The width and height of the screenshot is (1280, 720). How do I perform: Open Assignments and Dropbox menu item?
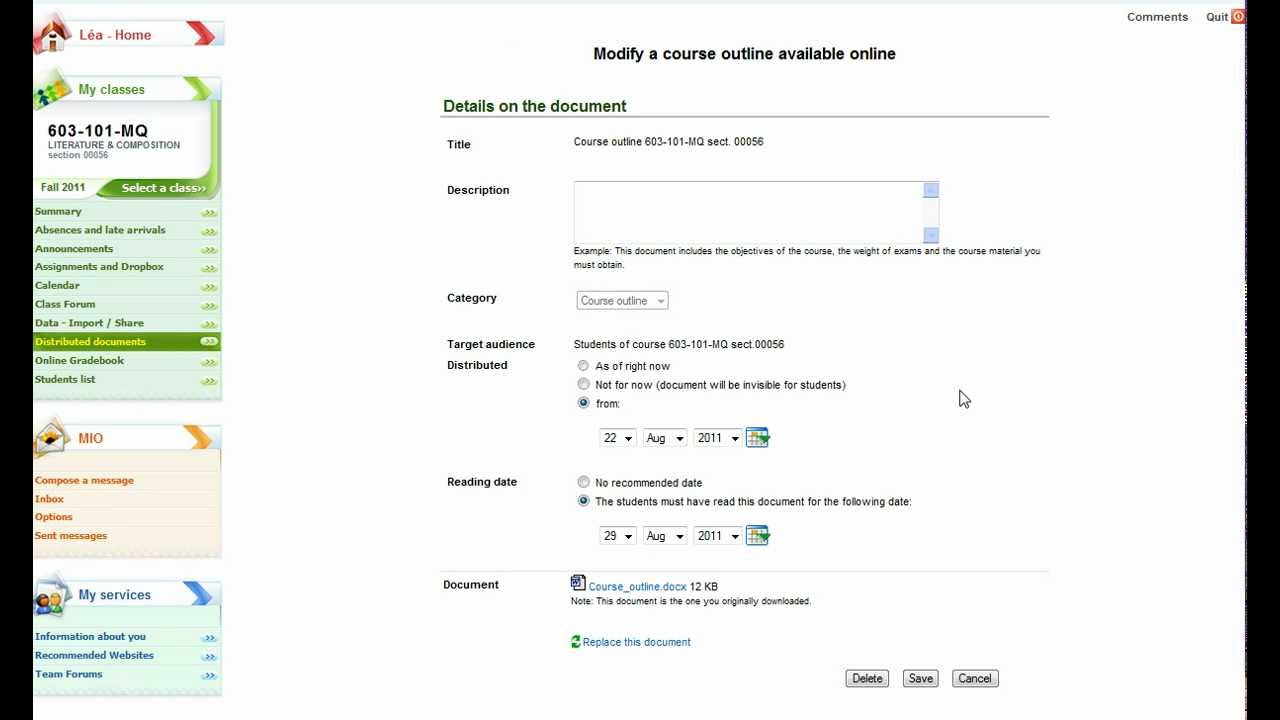click(99, 267)
